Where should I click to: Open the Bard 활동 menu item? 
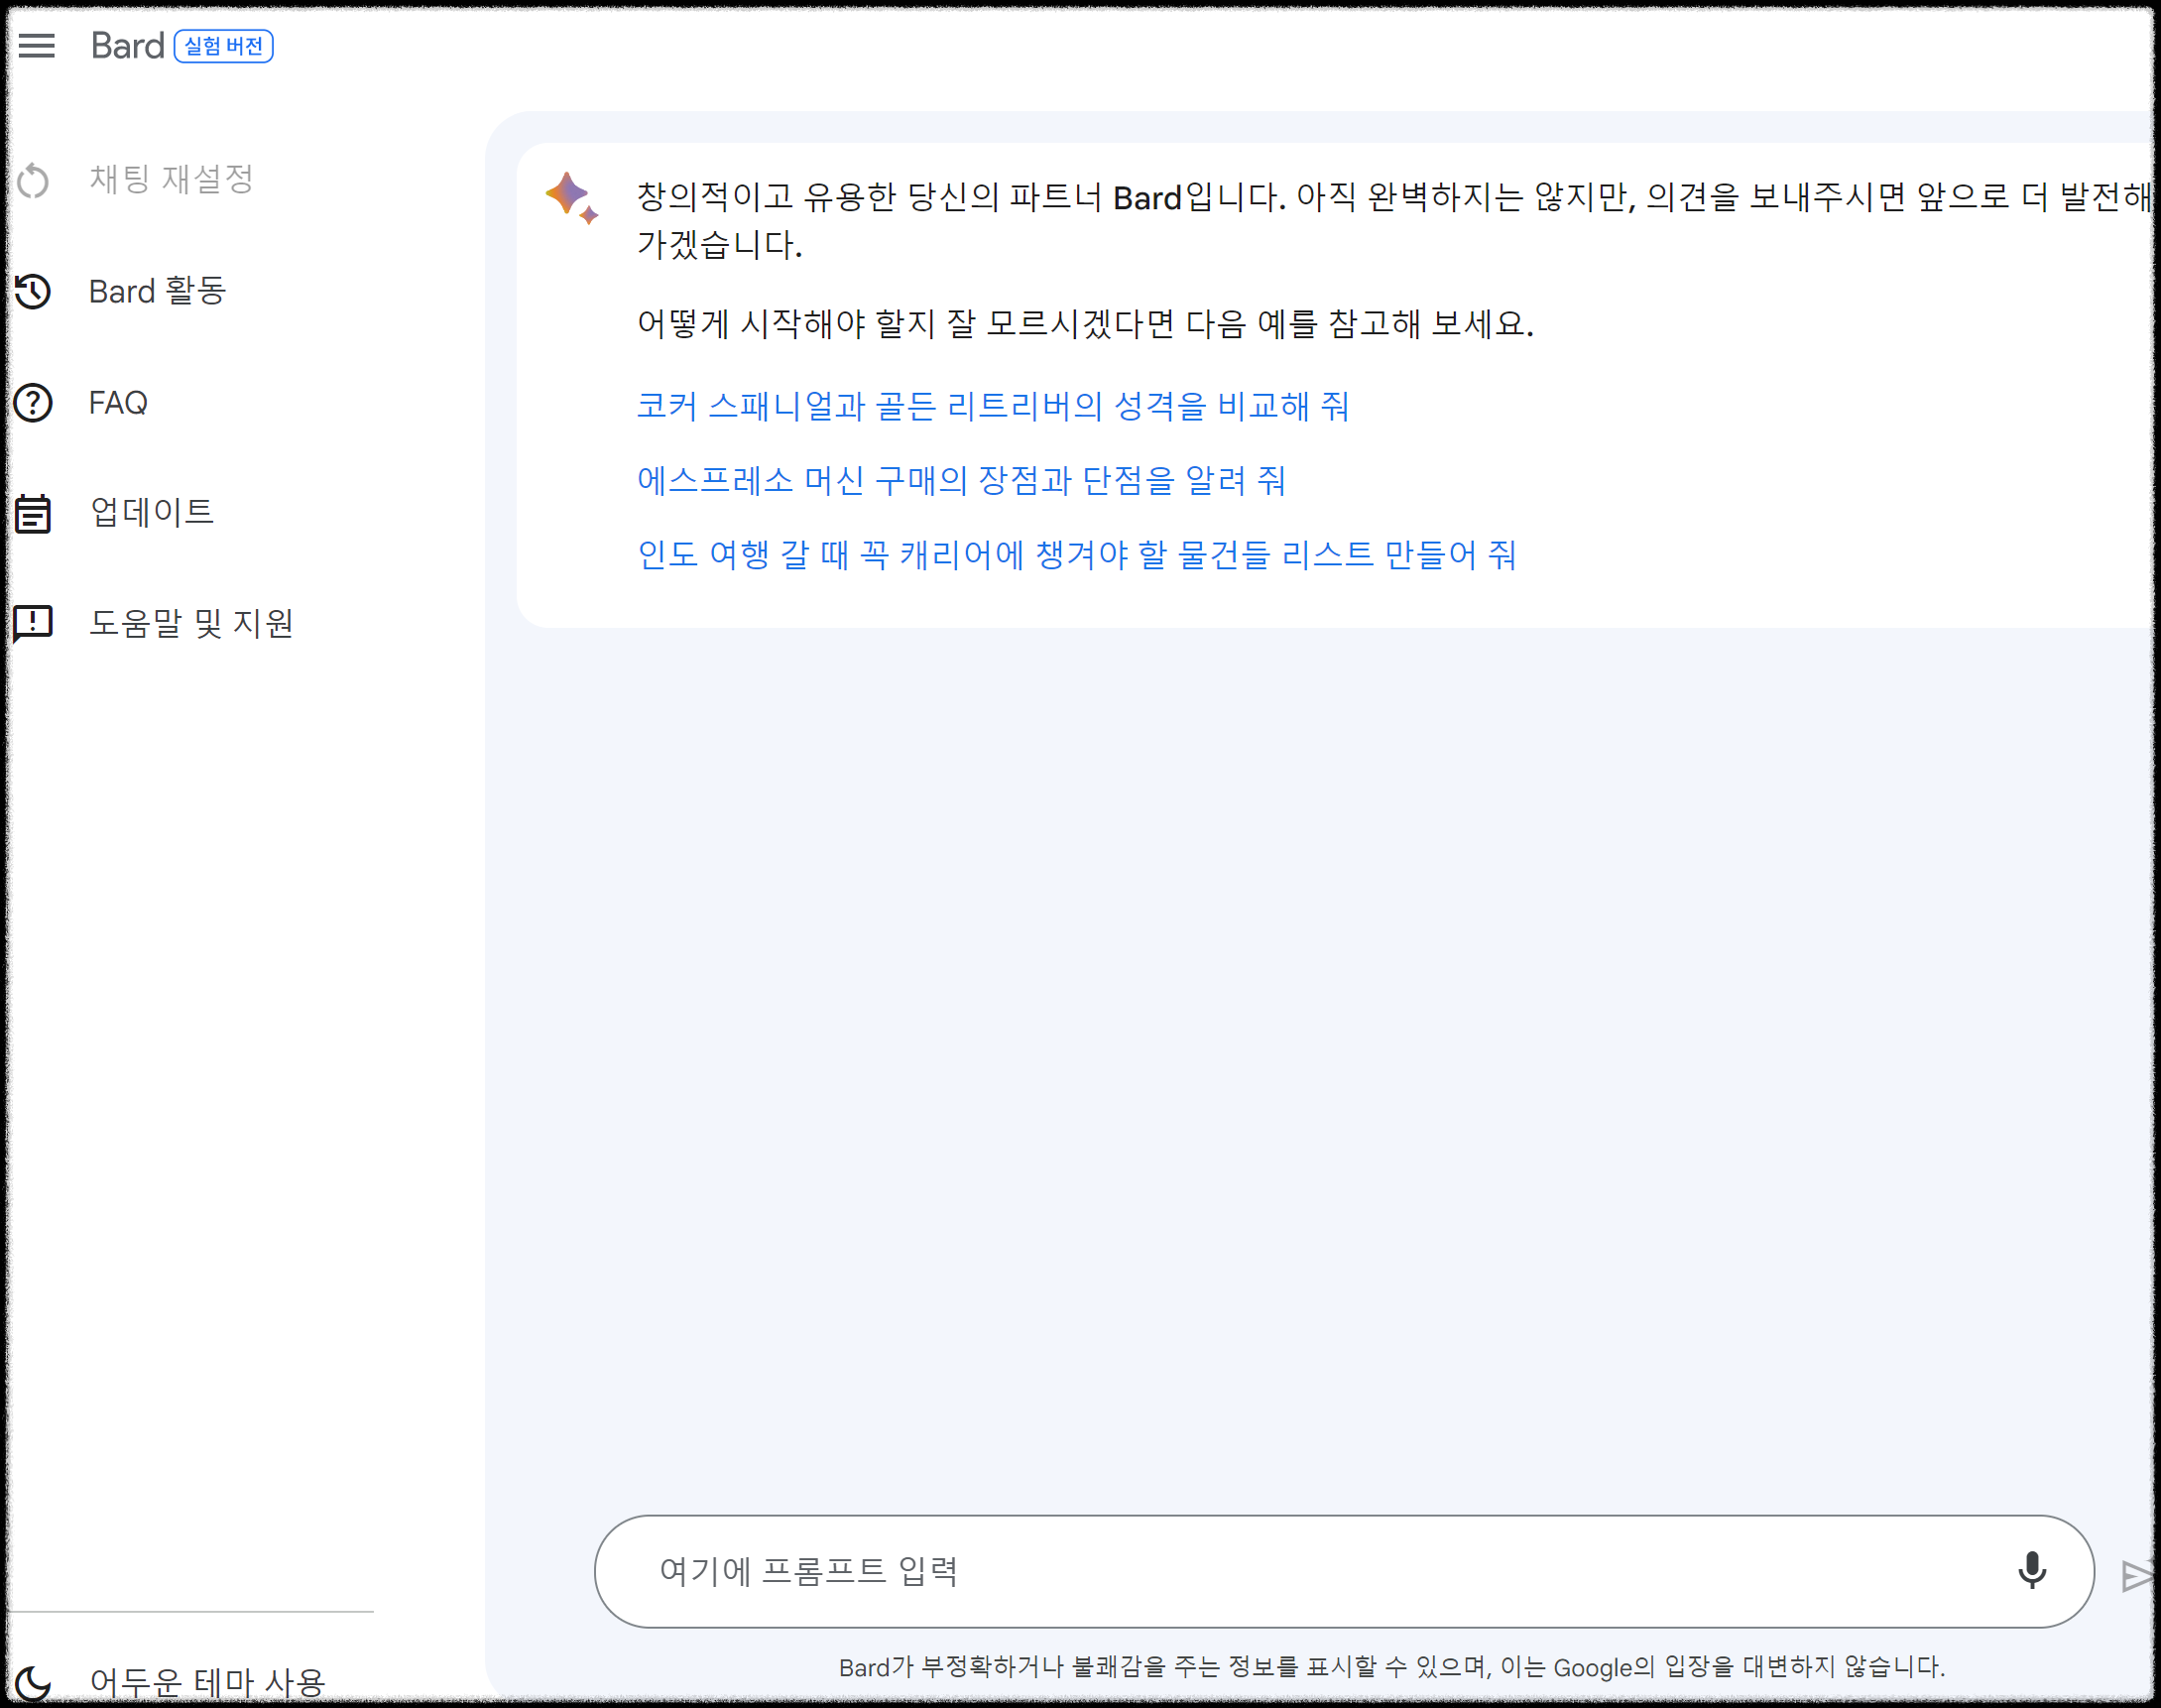coord(157,291)
